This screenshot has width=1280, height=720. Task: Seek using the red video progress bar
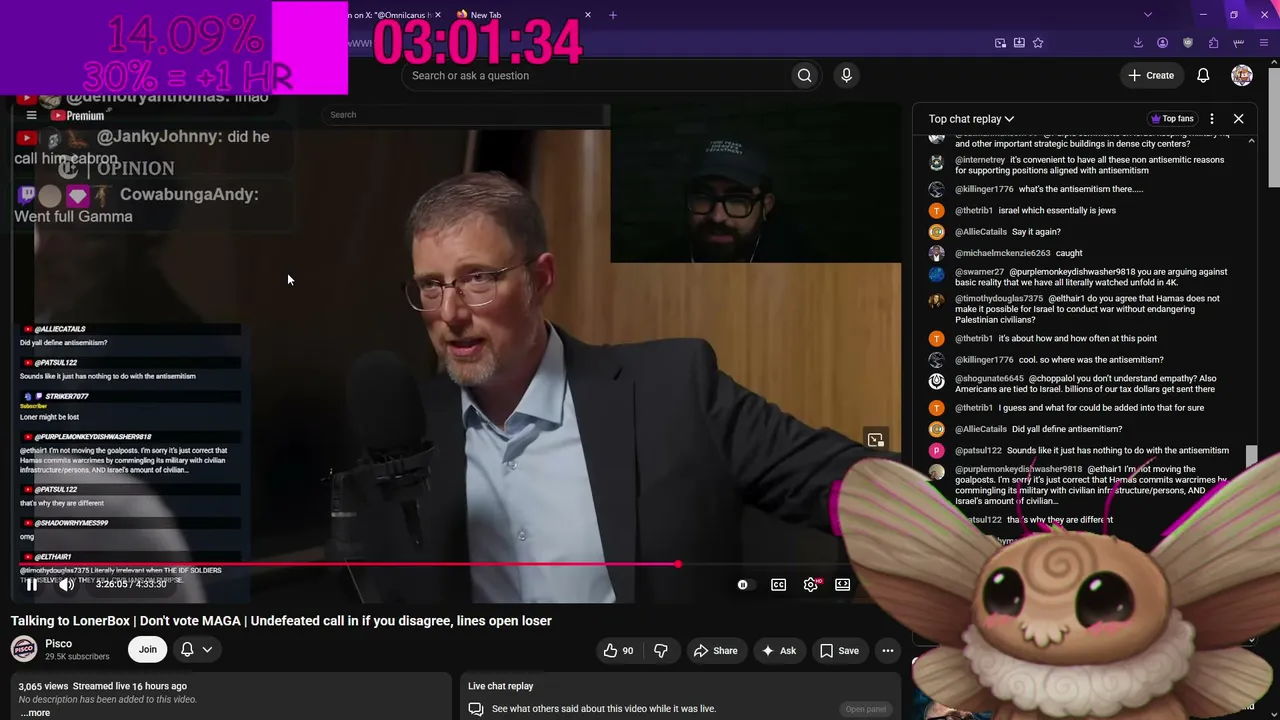349,564
